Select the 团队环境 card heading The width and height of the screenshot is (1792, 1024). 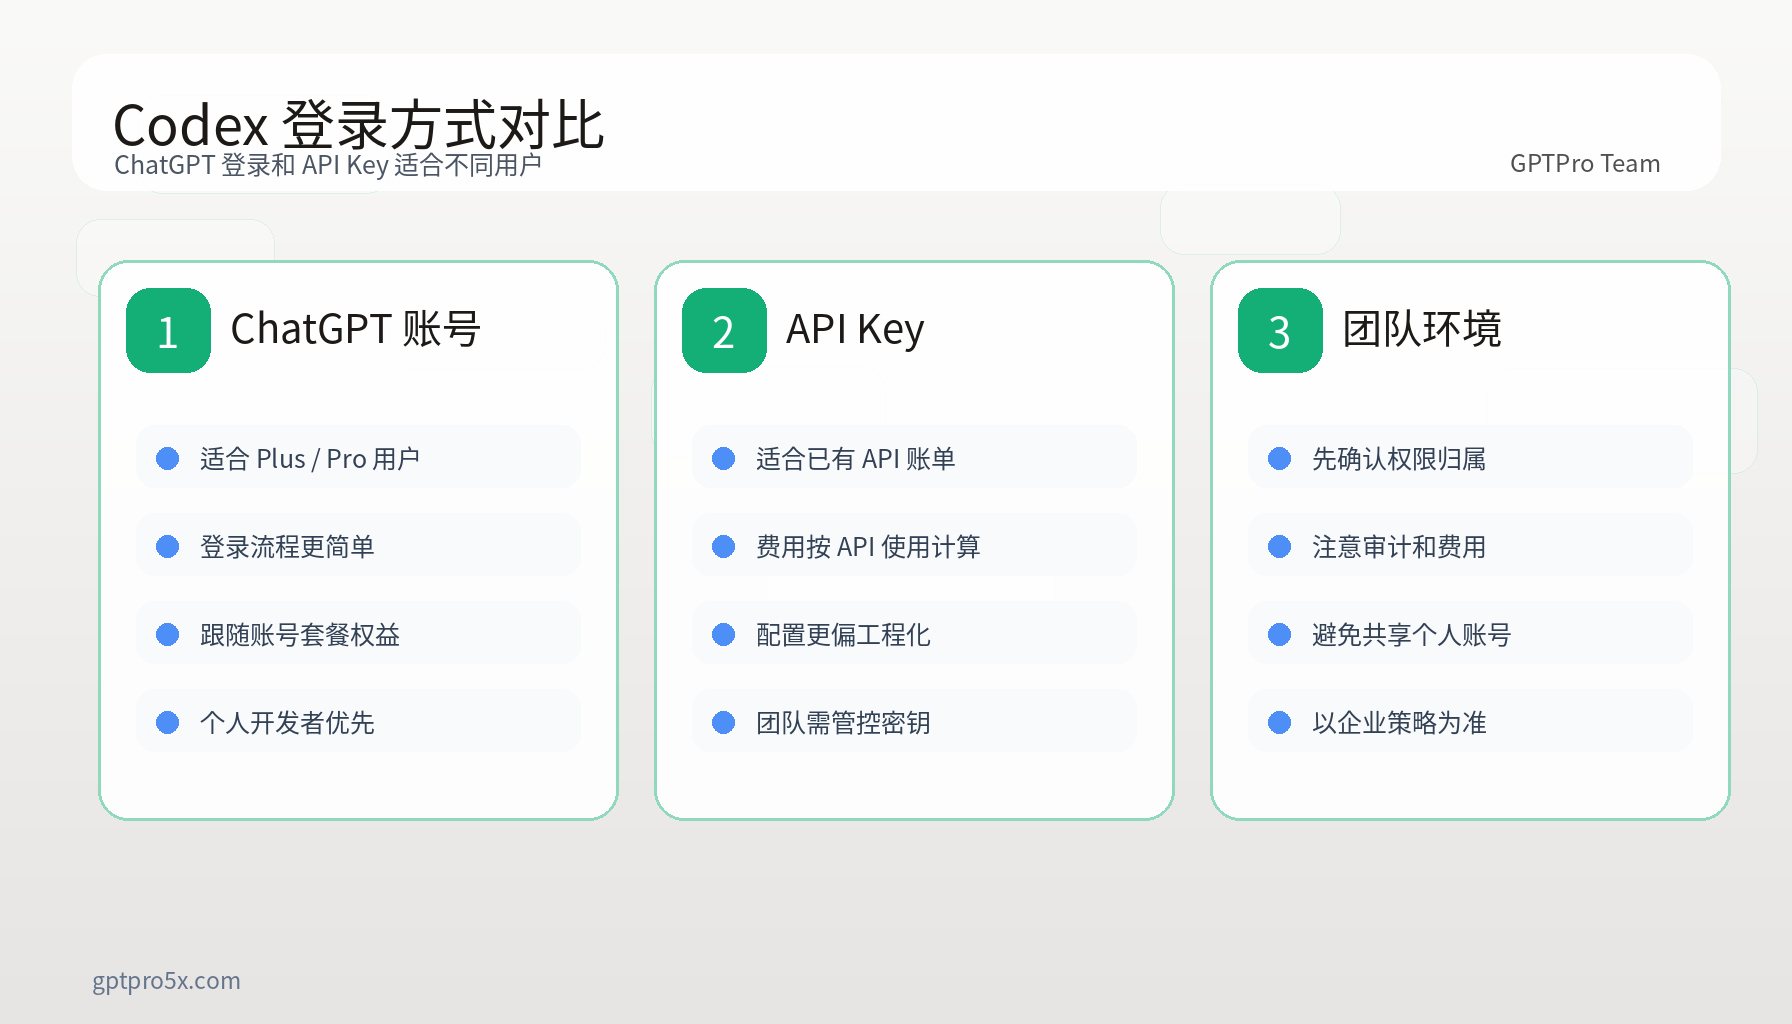1422,329
